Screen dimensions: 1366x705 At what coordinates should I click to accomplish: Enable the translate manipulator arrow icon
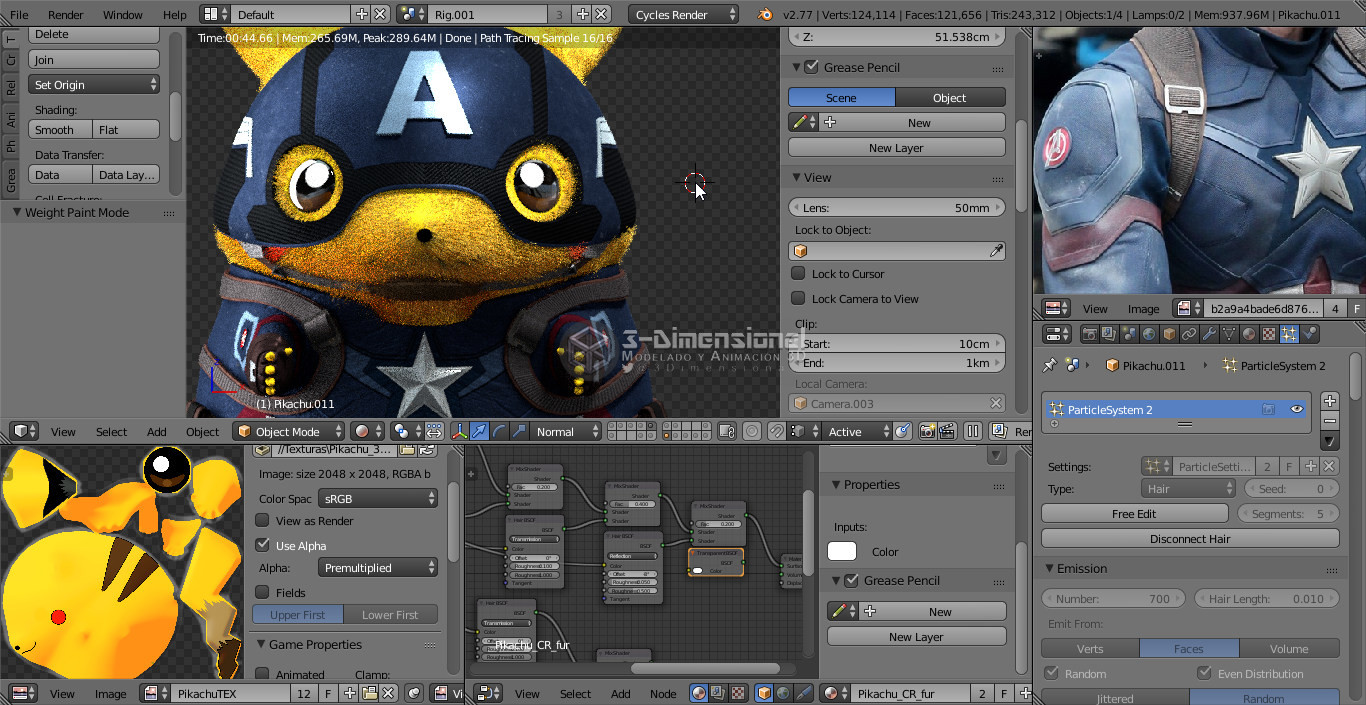coord(479,431)
